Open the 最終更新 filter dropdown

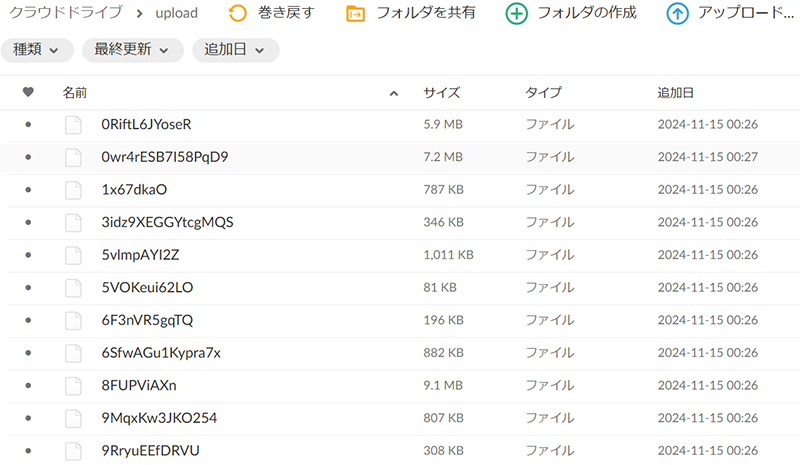pyautogui.click(x=132, y=49)
